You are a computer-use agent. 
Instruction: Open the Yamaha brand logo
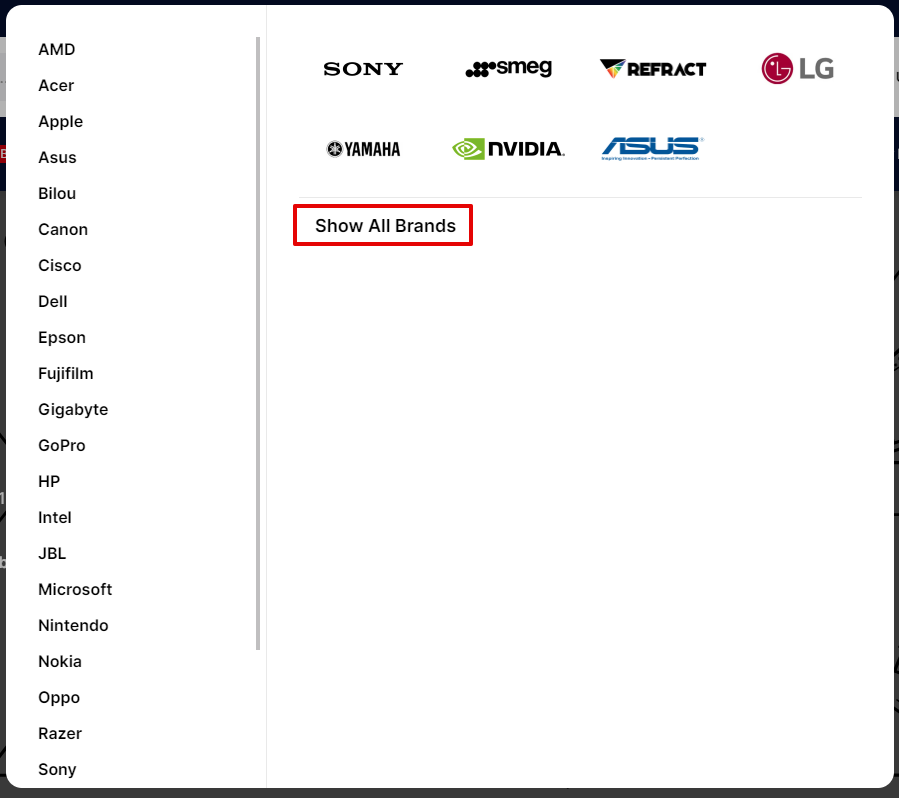pos(363,149)
